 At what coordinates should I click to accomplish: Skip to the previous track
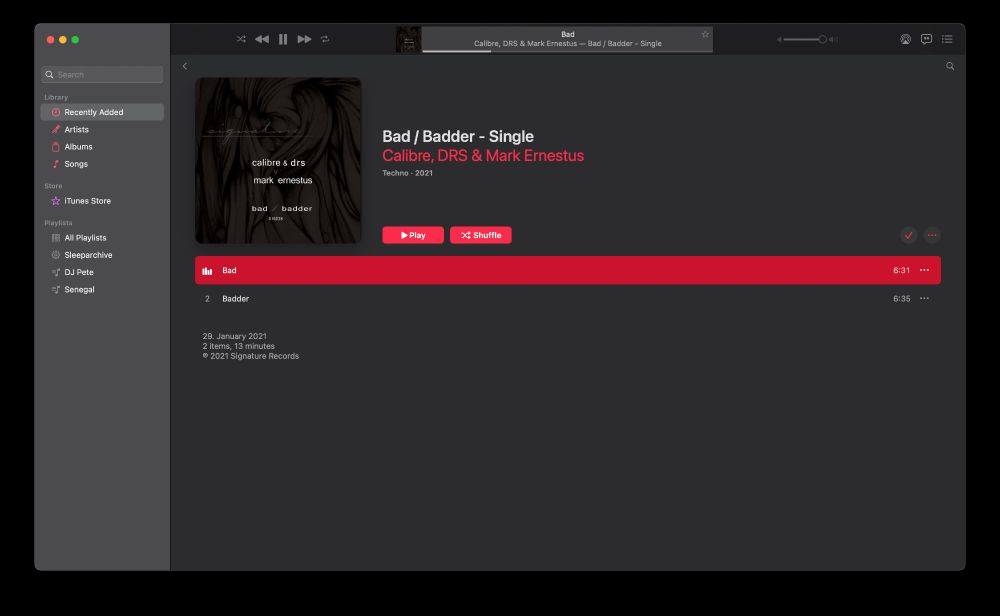(x=261, y=39)
